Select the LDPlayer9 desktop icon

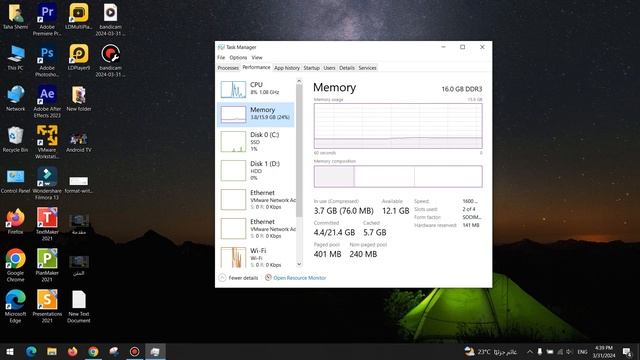click(x=78, y=57)
